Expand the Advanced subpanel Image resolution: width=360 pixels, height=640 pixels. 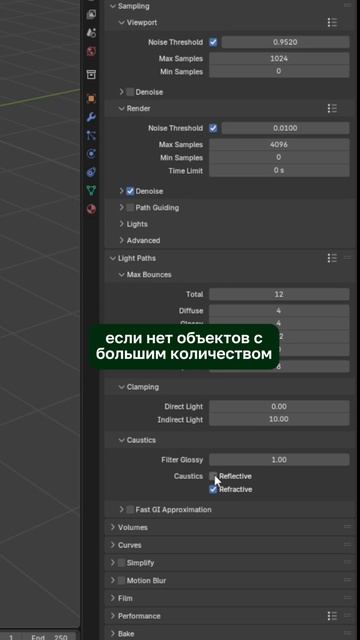[x=121, y=240]
